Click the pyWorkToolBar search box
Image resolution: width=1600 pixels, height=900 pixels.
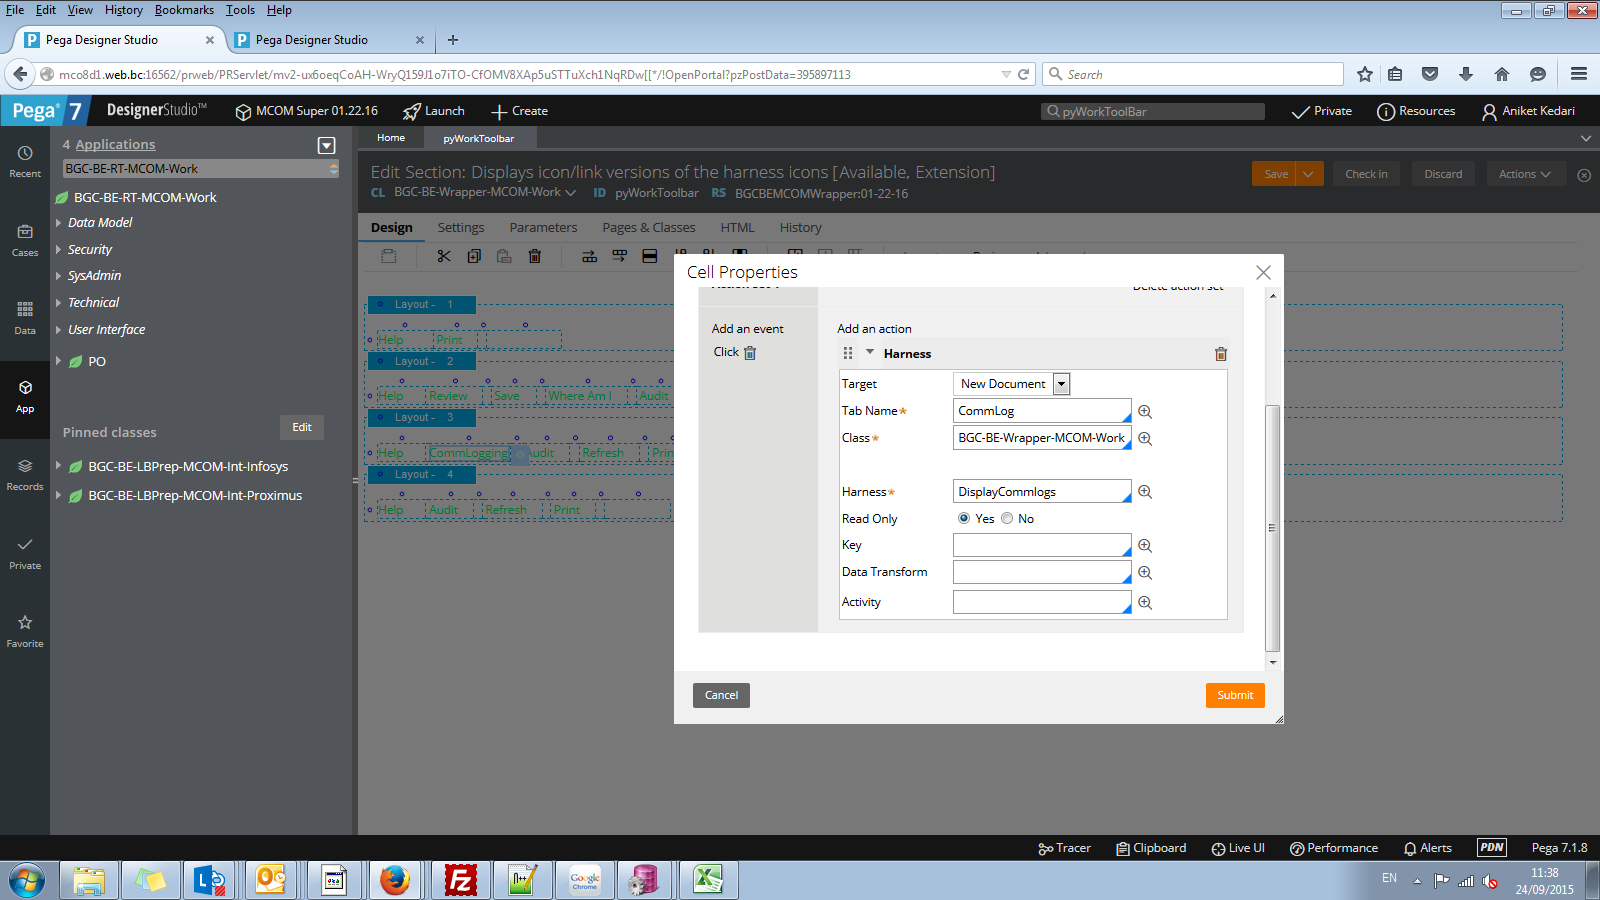1153,112
